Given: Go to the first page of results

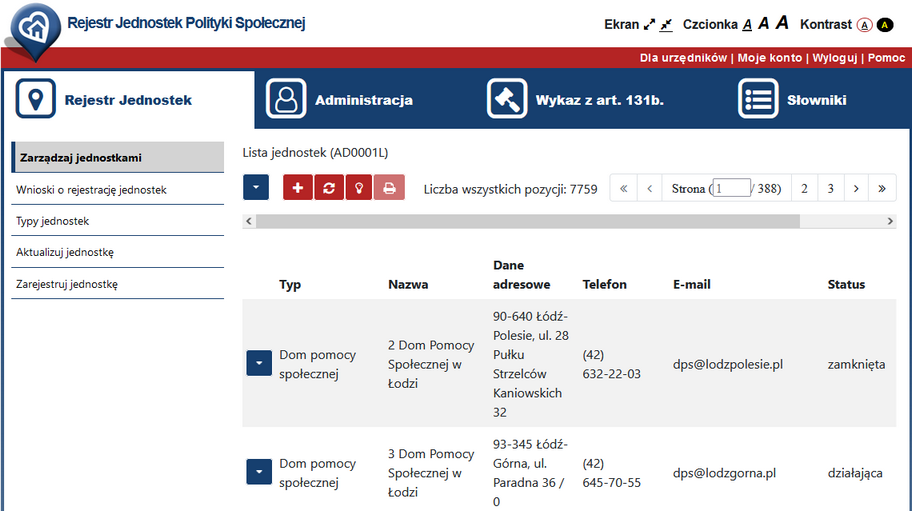Looking at the screenshot, I should coord(624,188).
